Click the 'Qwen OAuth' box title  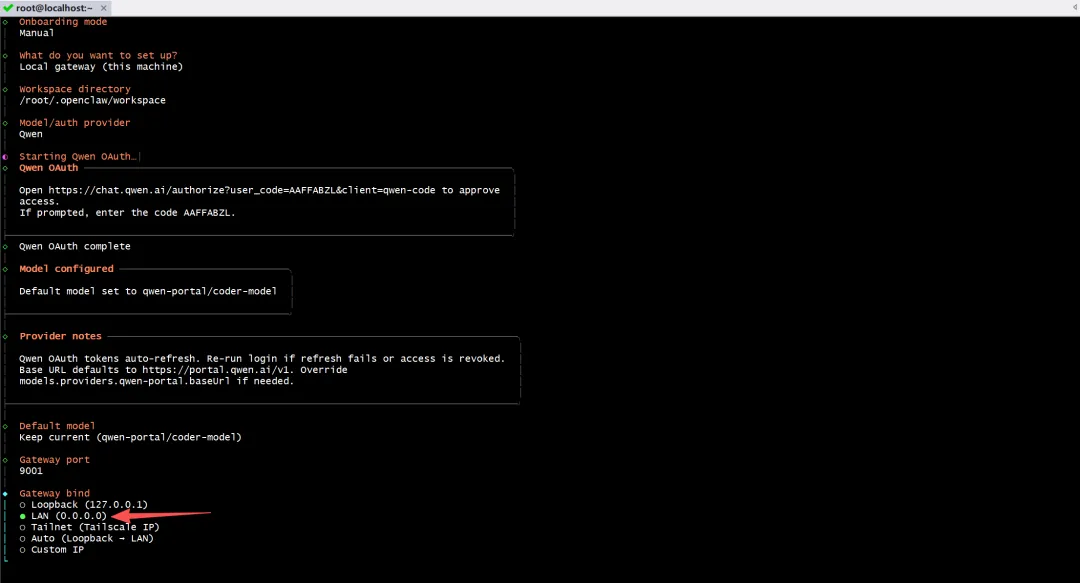point(49,167)
